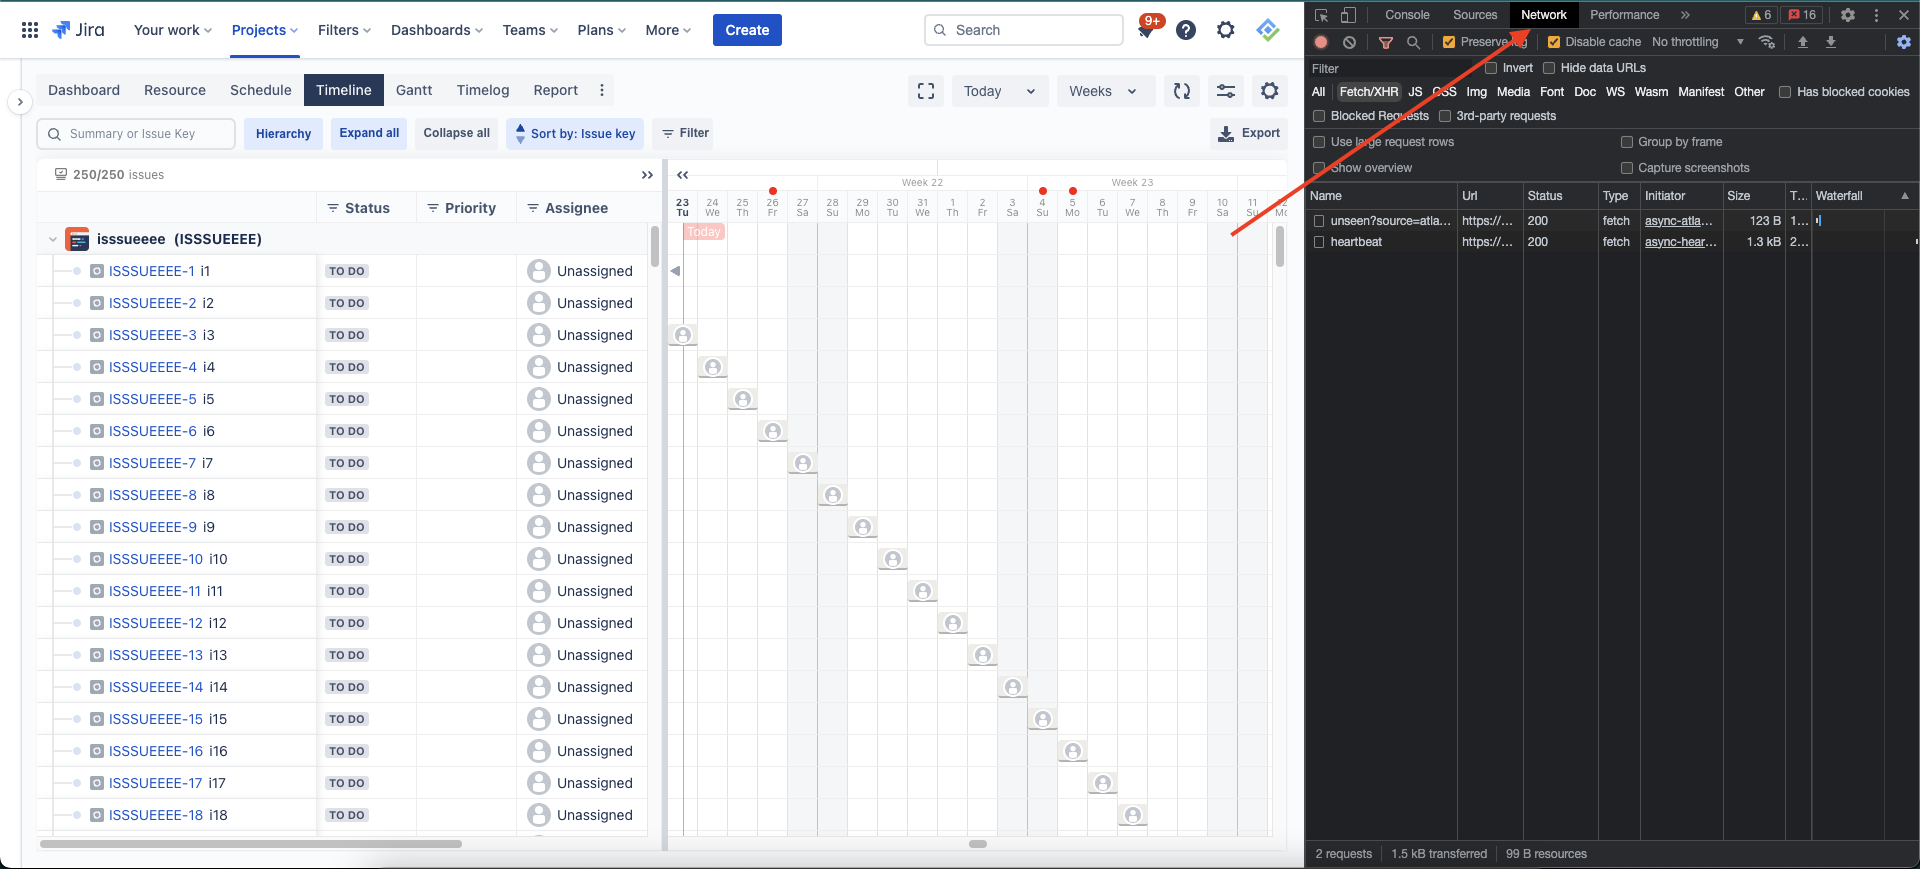The width and height of the screenshot is (1920, 869).
Task: Open Jira notifications bell
Action: coord(1146,31)
